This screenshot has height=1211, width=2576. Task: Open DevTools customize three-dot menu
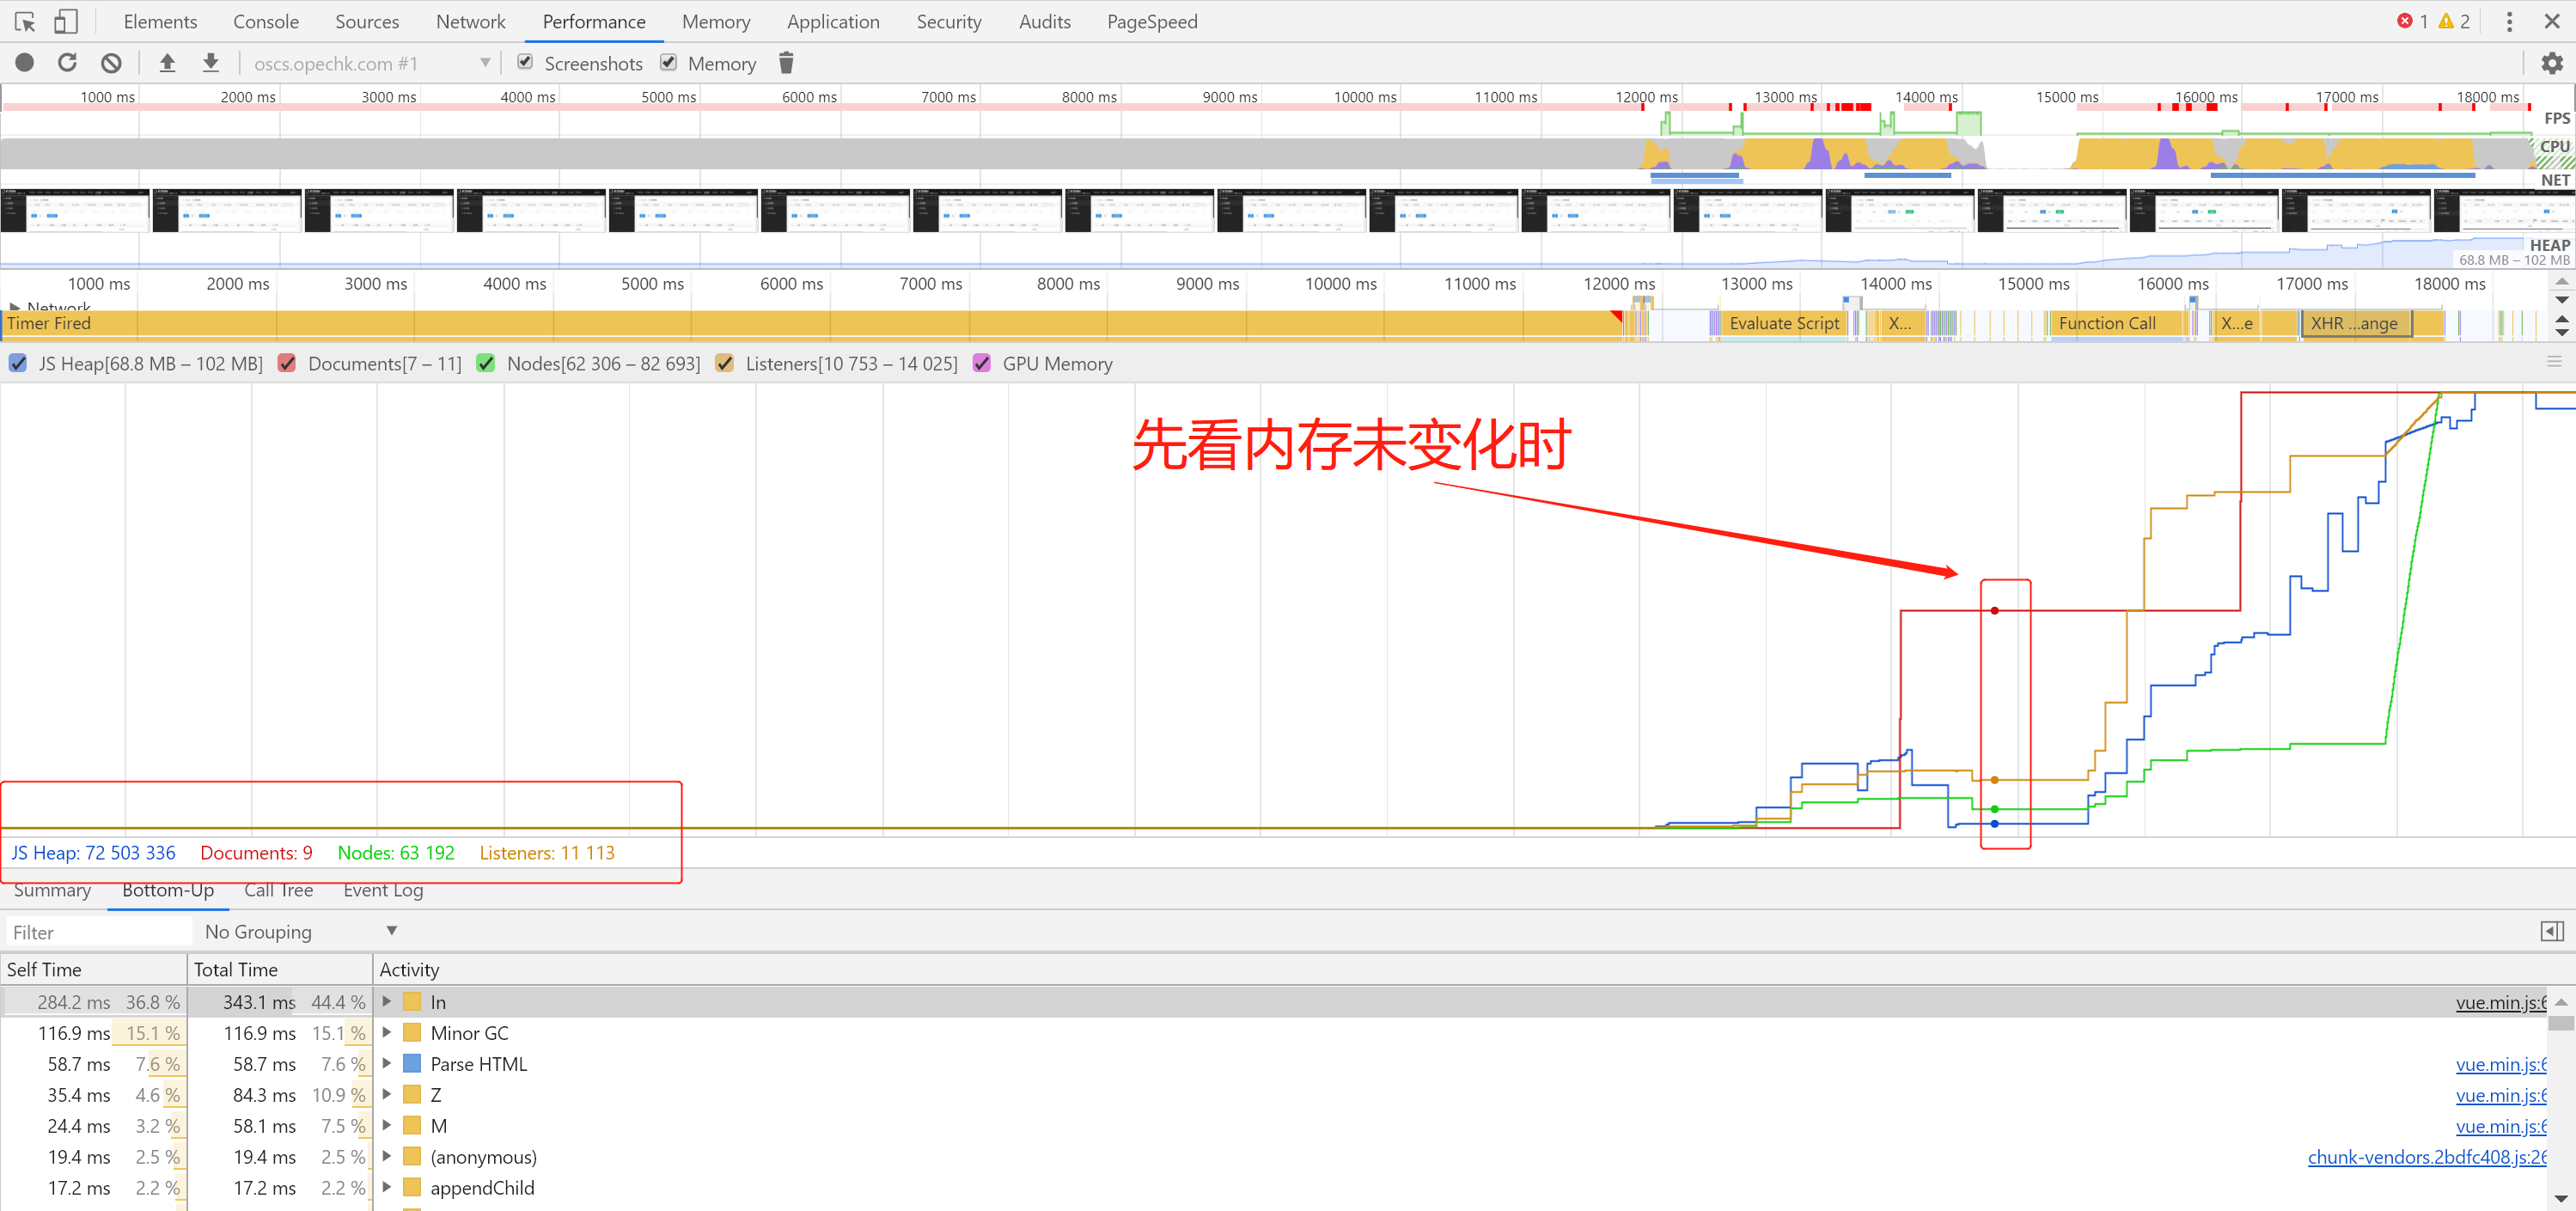click(2509, 21)
